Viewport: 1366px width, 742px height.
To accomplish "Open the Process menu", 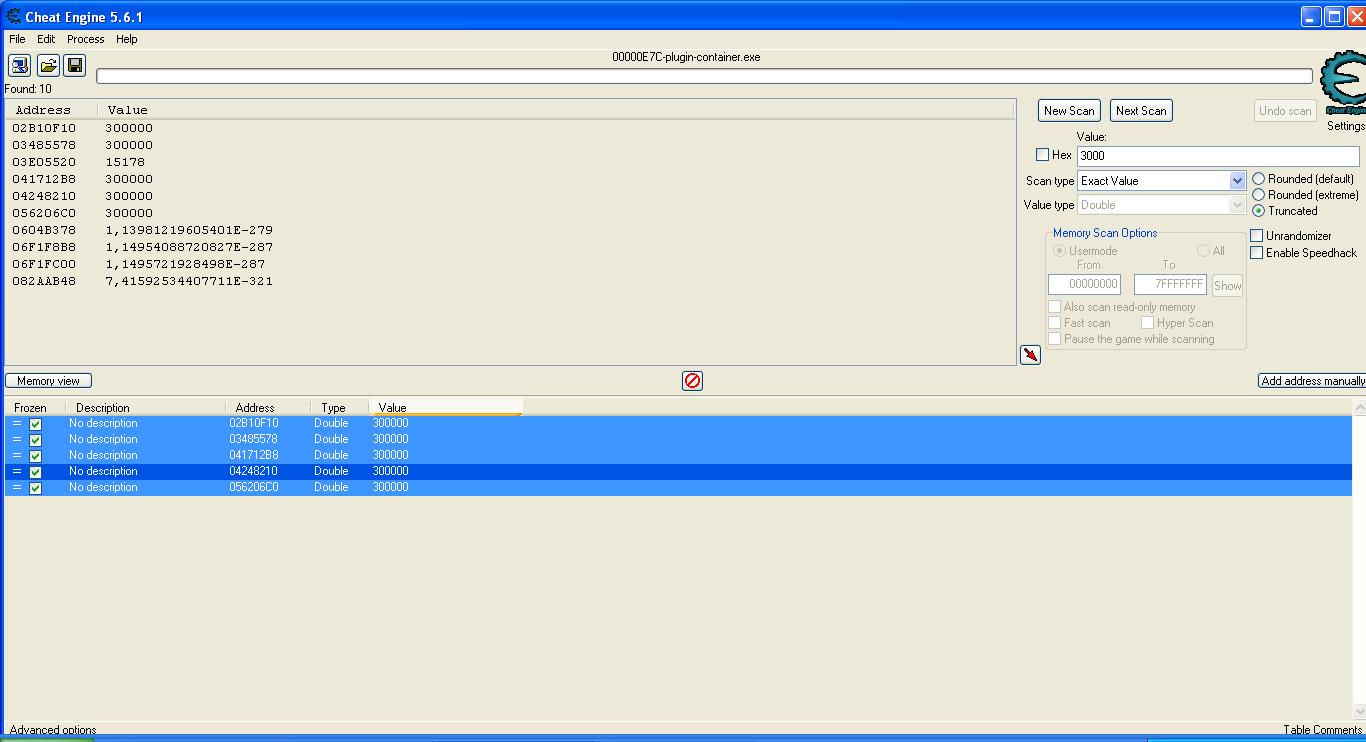I will click(85, 39).
